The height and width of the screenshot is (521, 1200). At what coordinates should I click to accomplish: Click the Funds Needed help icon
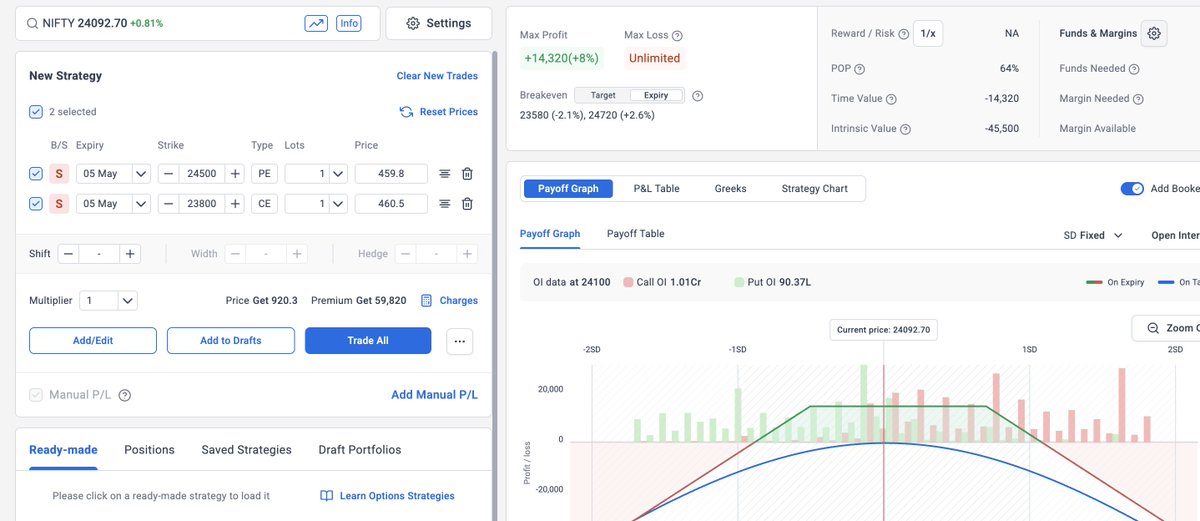[1135, 69]
